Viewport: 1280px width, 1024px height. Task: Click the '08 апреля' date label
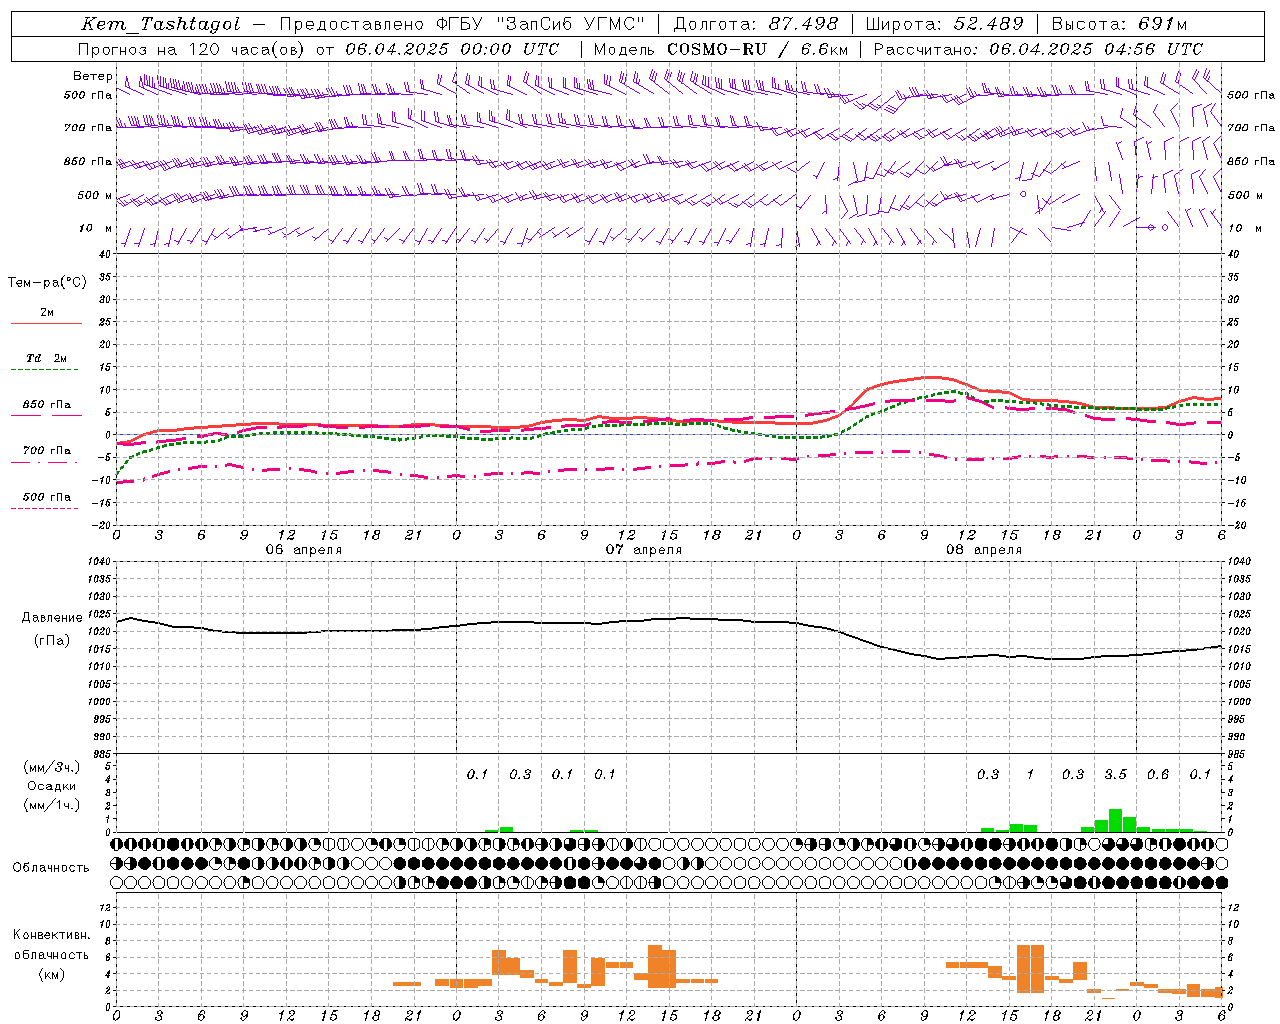click(x=984, y=550)
